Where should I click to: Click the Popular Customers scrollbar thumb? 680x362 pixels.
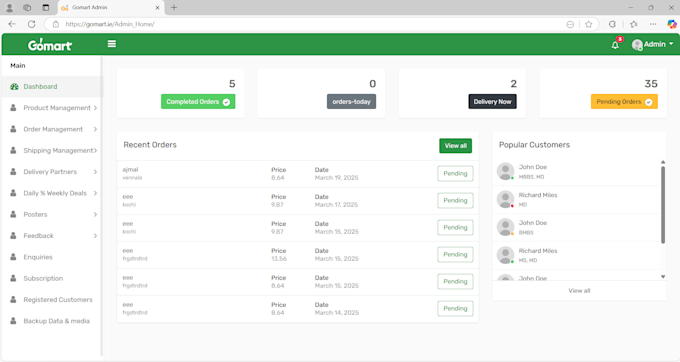point(663,205)
